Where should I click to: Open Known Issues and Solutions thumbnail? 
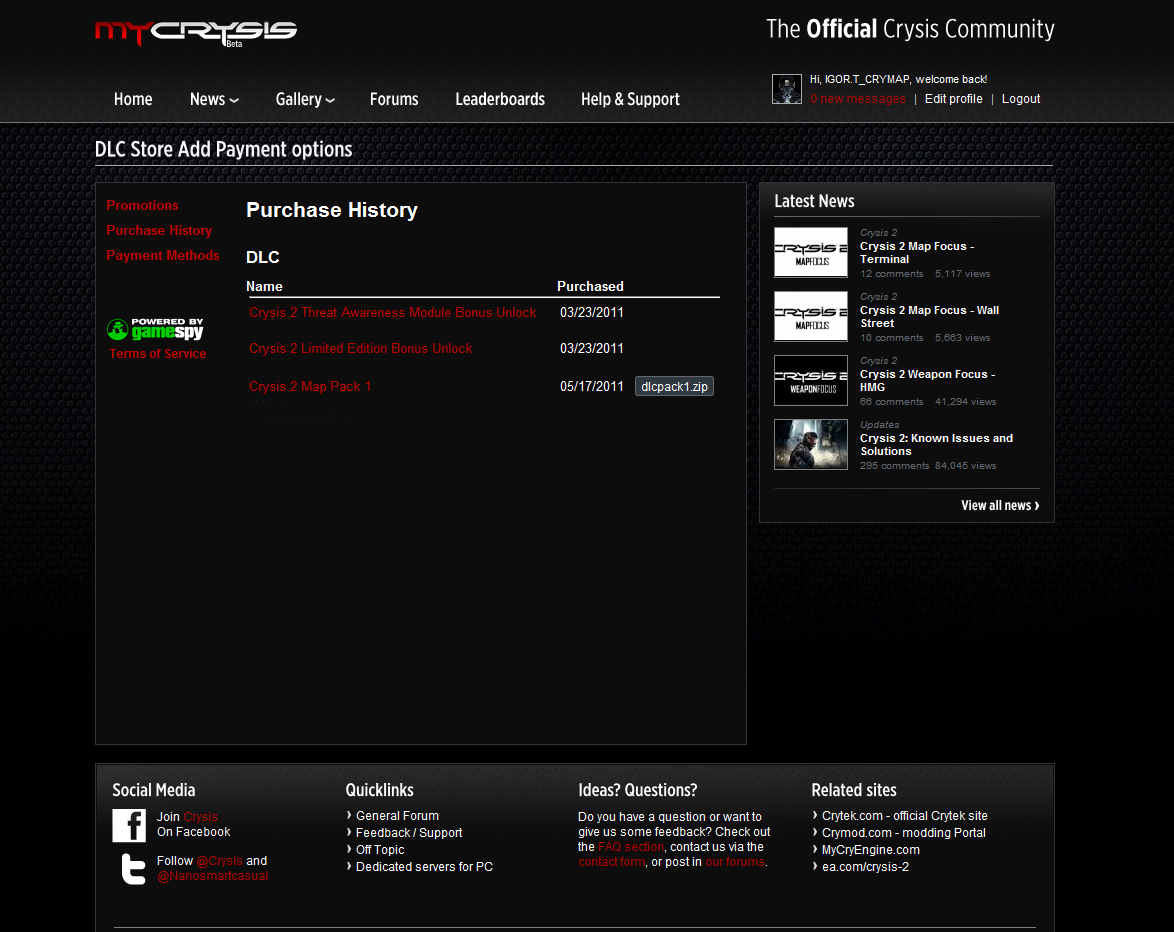811,444
